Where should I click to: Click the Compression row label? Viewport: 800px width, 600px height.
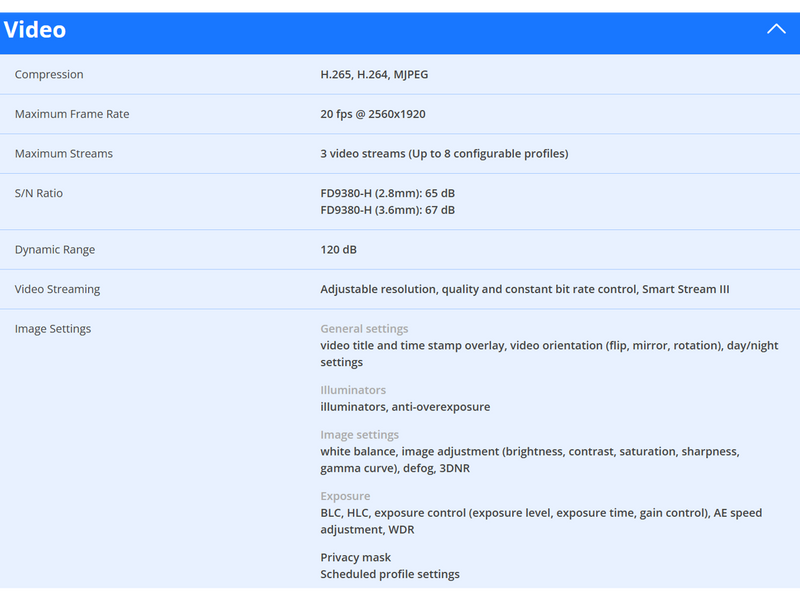tap(49, 75)
